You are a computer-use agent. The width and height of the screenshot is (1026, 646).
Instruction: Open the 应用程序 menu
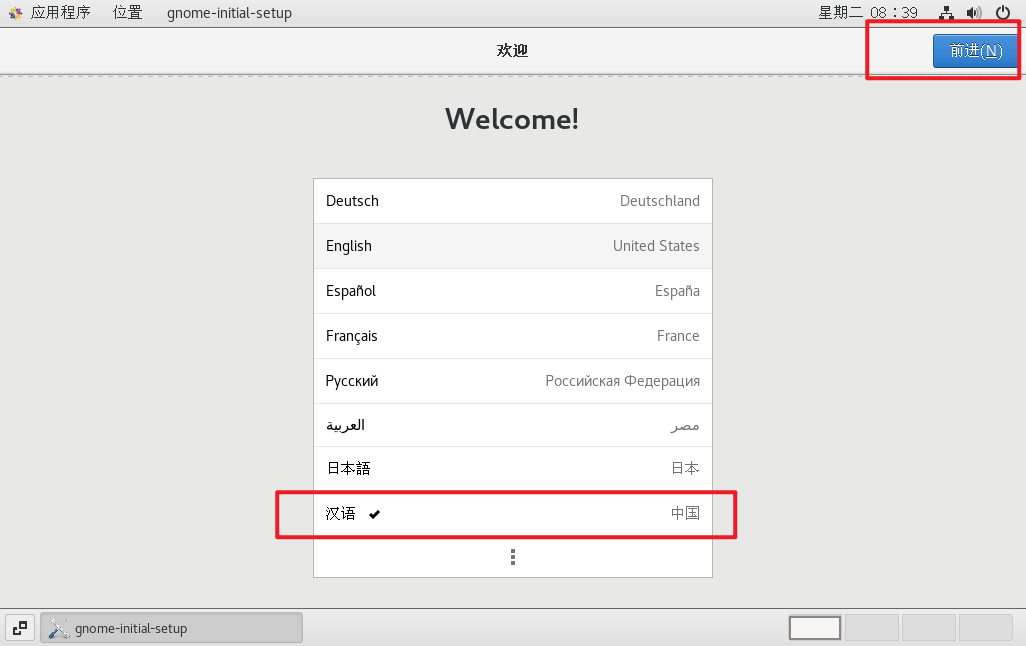pos(61,13)
